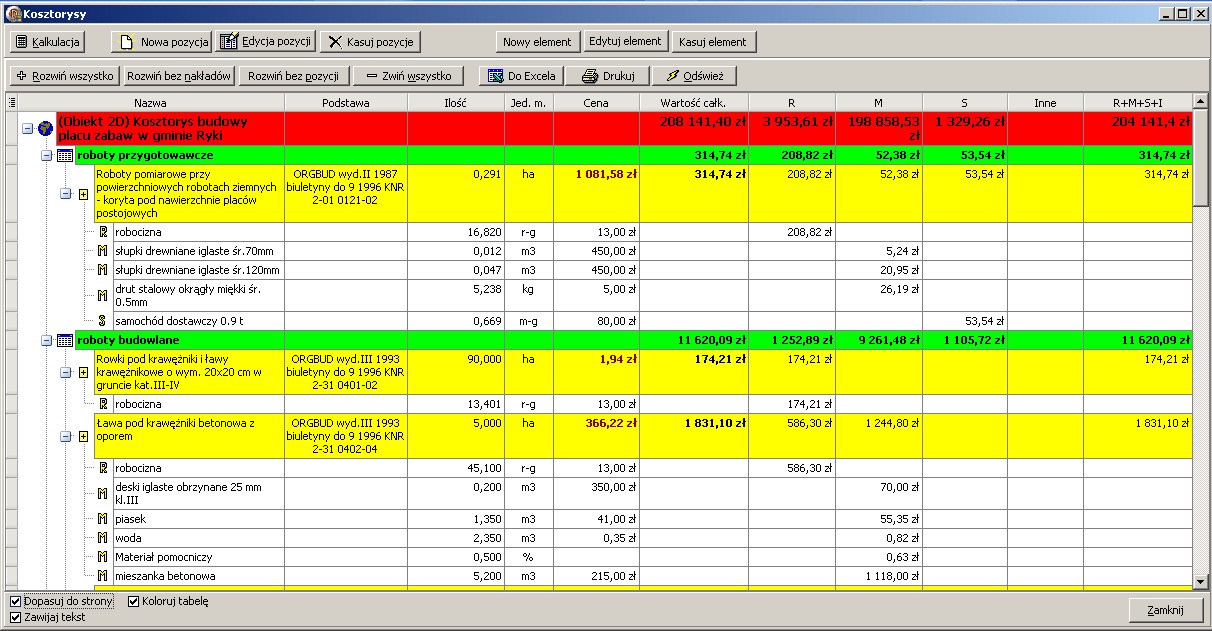
Task: Select the Podstawa cell ending KNR 2-31 0402-04
Action: point(346,437)
